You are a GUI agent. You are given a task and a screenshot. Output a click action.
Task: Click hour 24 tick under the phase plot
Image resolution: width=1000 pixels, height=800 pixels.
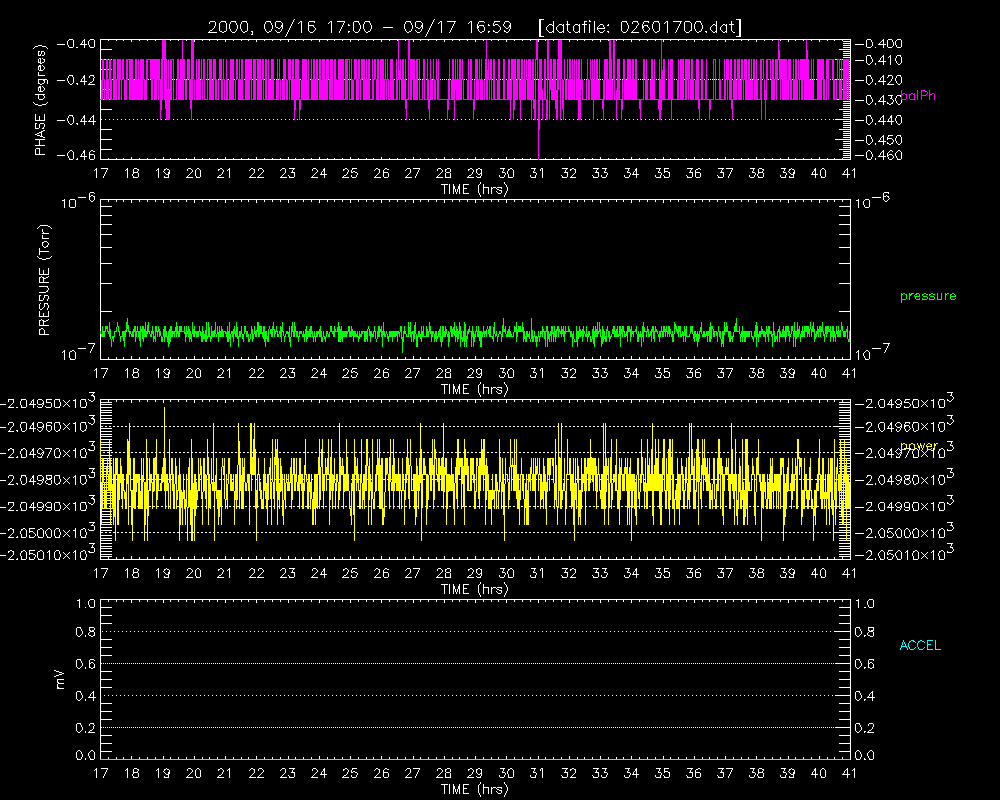[319, 174]
